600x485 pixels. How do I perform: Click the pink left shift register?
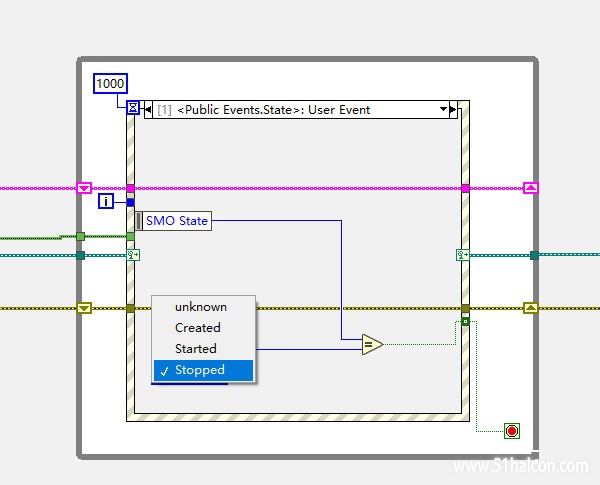[84, 188]
